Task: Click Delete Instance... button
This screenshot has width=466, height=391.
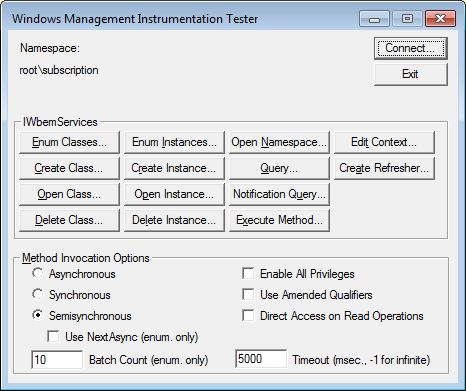Action: (174, 220)
